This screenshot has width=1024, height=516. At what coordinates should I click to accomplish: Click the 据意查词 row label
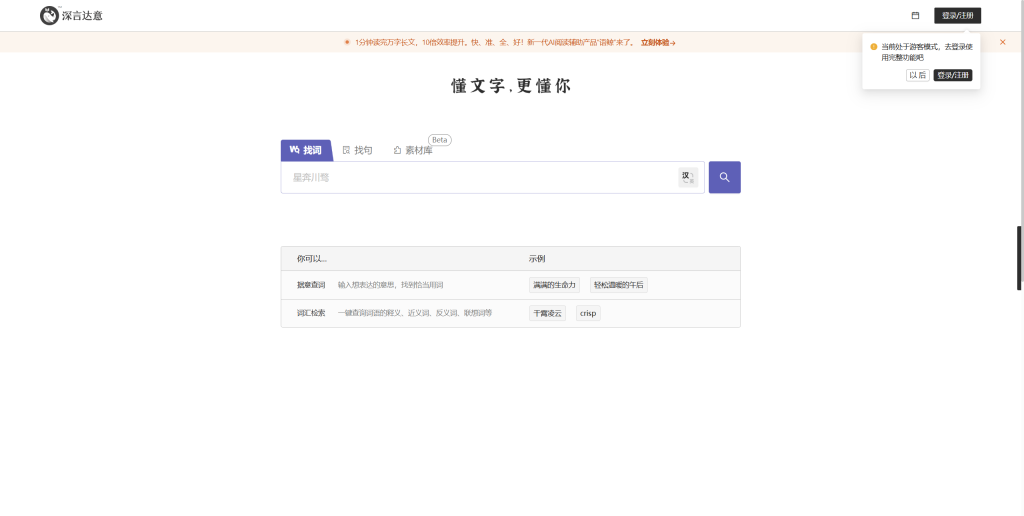[311, 285]
